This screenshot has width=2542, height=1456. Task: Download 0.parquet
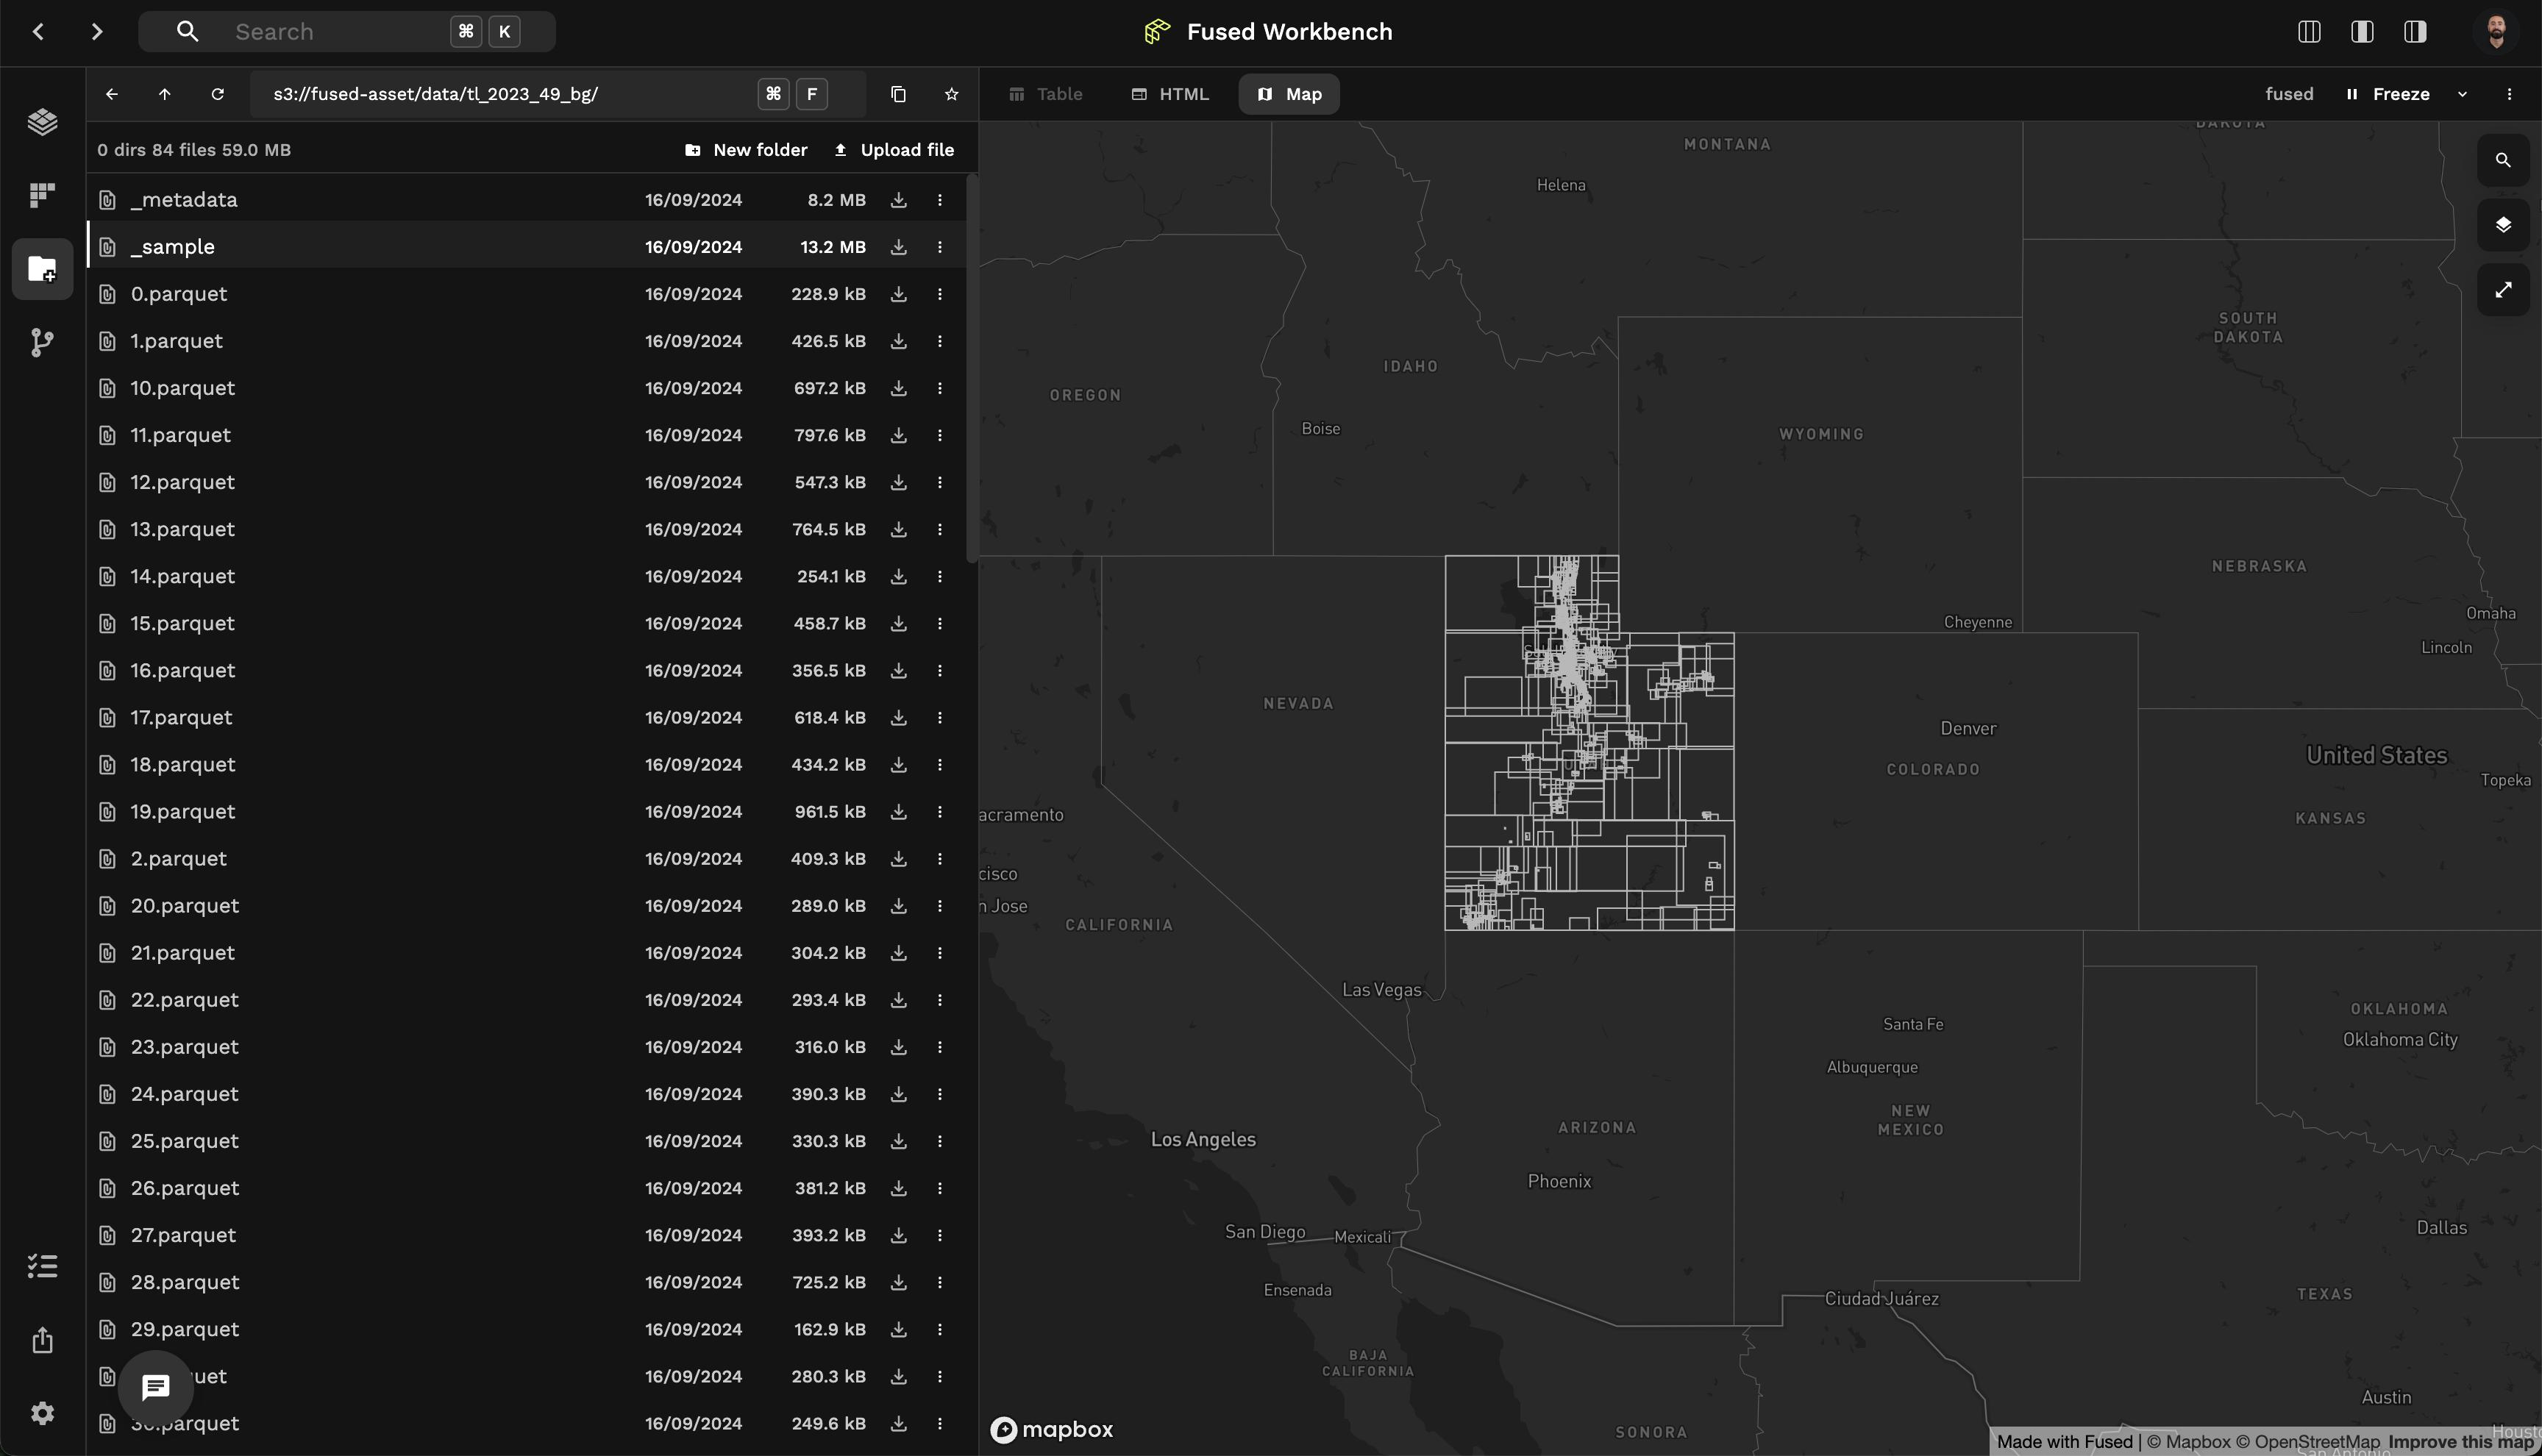pyautogui.click(x=899, y=294)
